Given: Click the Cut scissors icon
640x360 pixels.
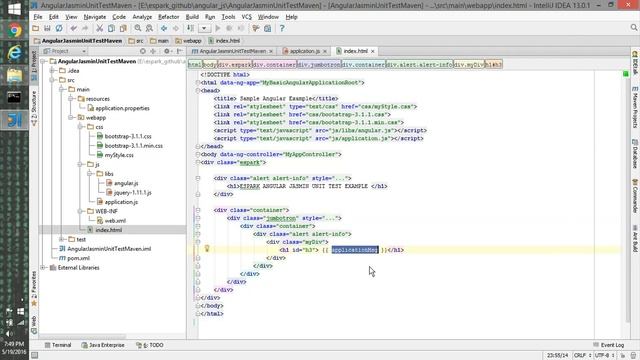Looking at the screenshot, I should tap(99, 28).
